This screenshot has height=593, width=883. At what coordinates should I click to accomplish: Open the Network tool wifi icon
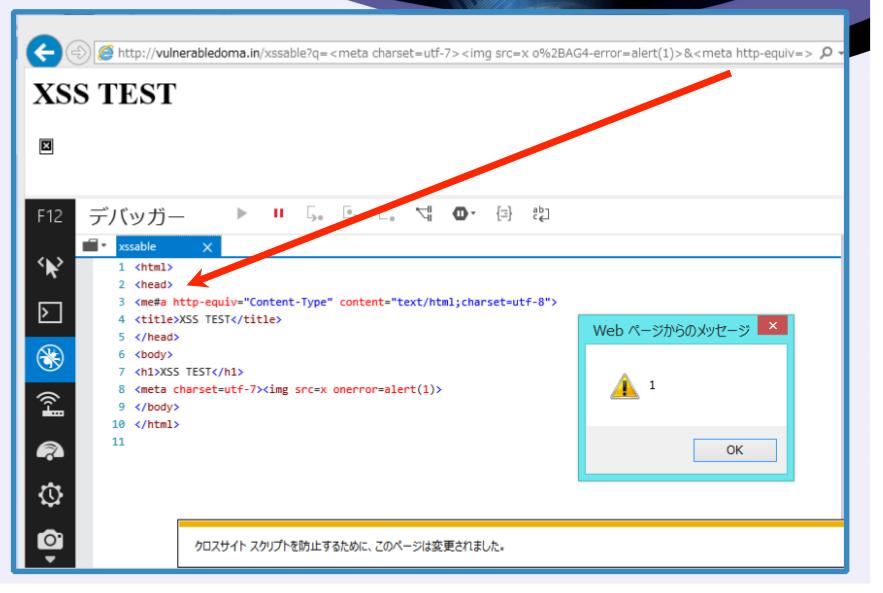pos(50,404)
